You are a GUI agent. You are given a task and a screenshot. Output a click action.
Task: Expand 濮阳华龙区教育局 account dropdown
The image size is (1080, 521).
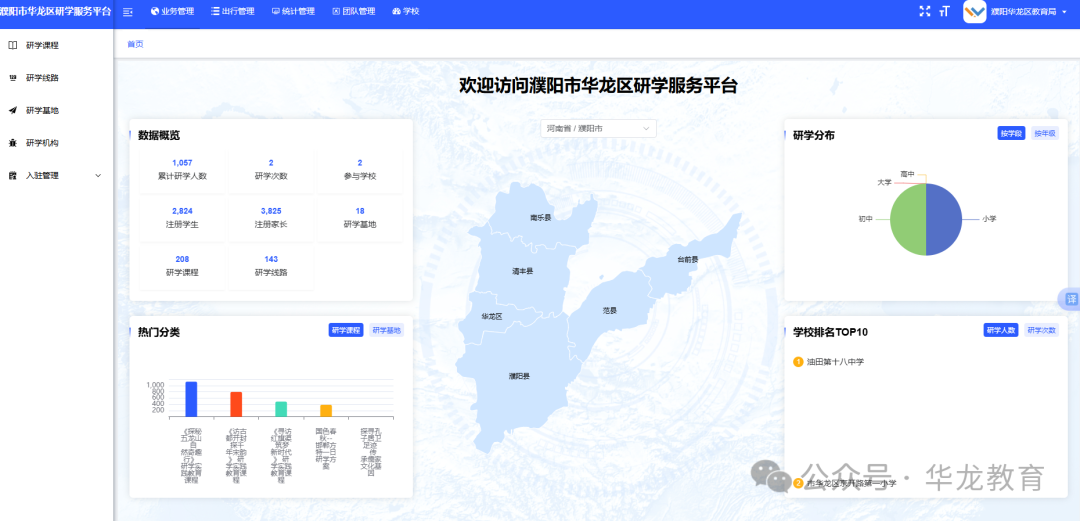coord(1029,12)
